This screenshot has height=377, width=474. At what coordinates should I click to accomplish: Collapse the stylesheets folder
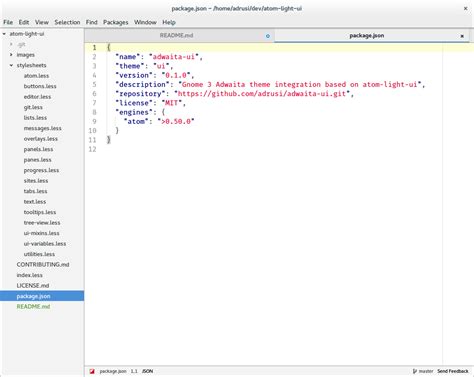tap(11, 65)
